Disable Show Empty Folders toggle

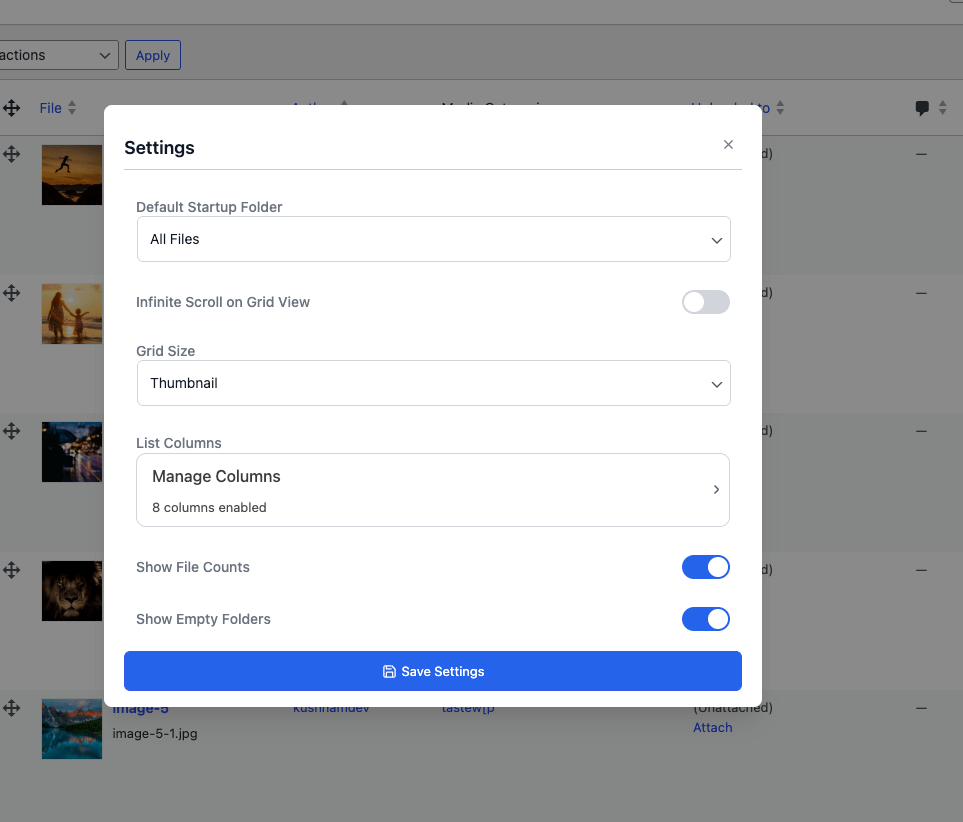[705, 620]
